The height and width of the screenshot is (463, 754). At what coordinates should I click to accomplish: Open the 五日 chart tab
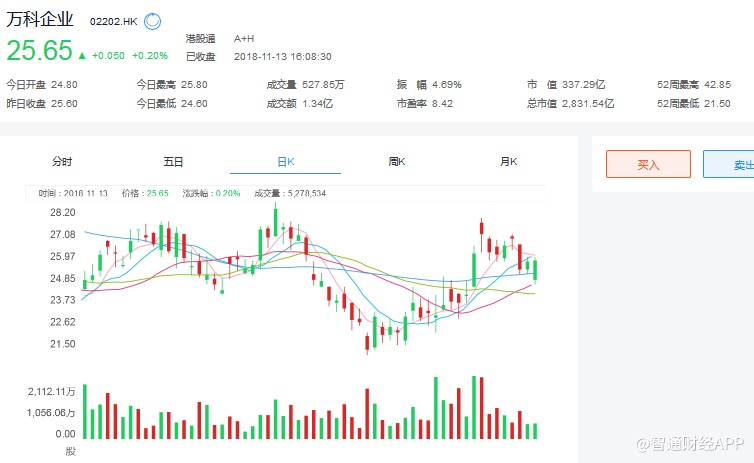point(174,161)
